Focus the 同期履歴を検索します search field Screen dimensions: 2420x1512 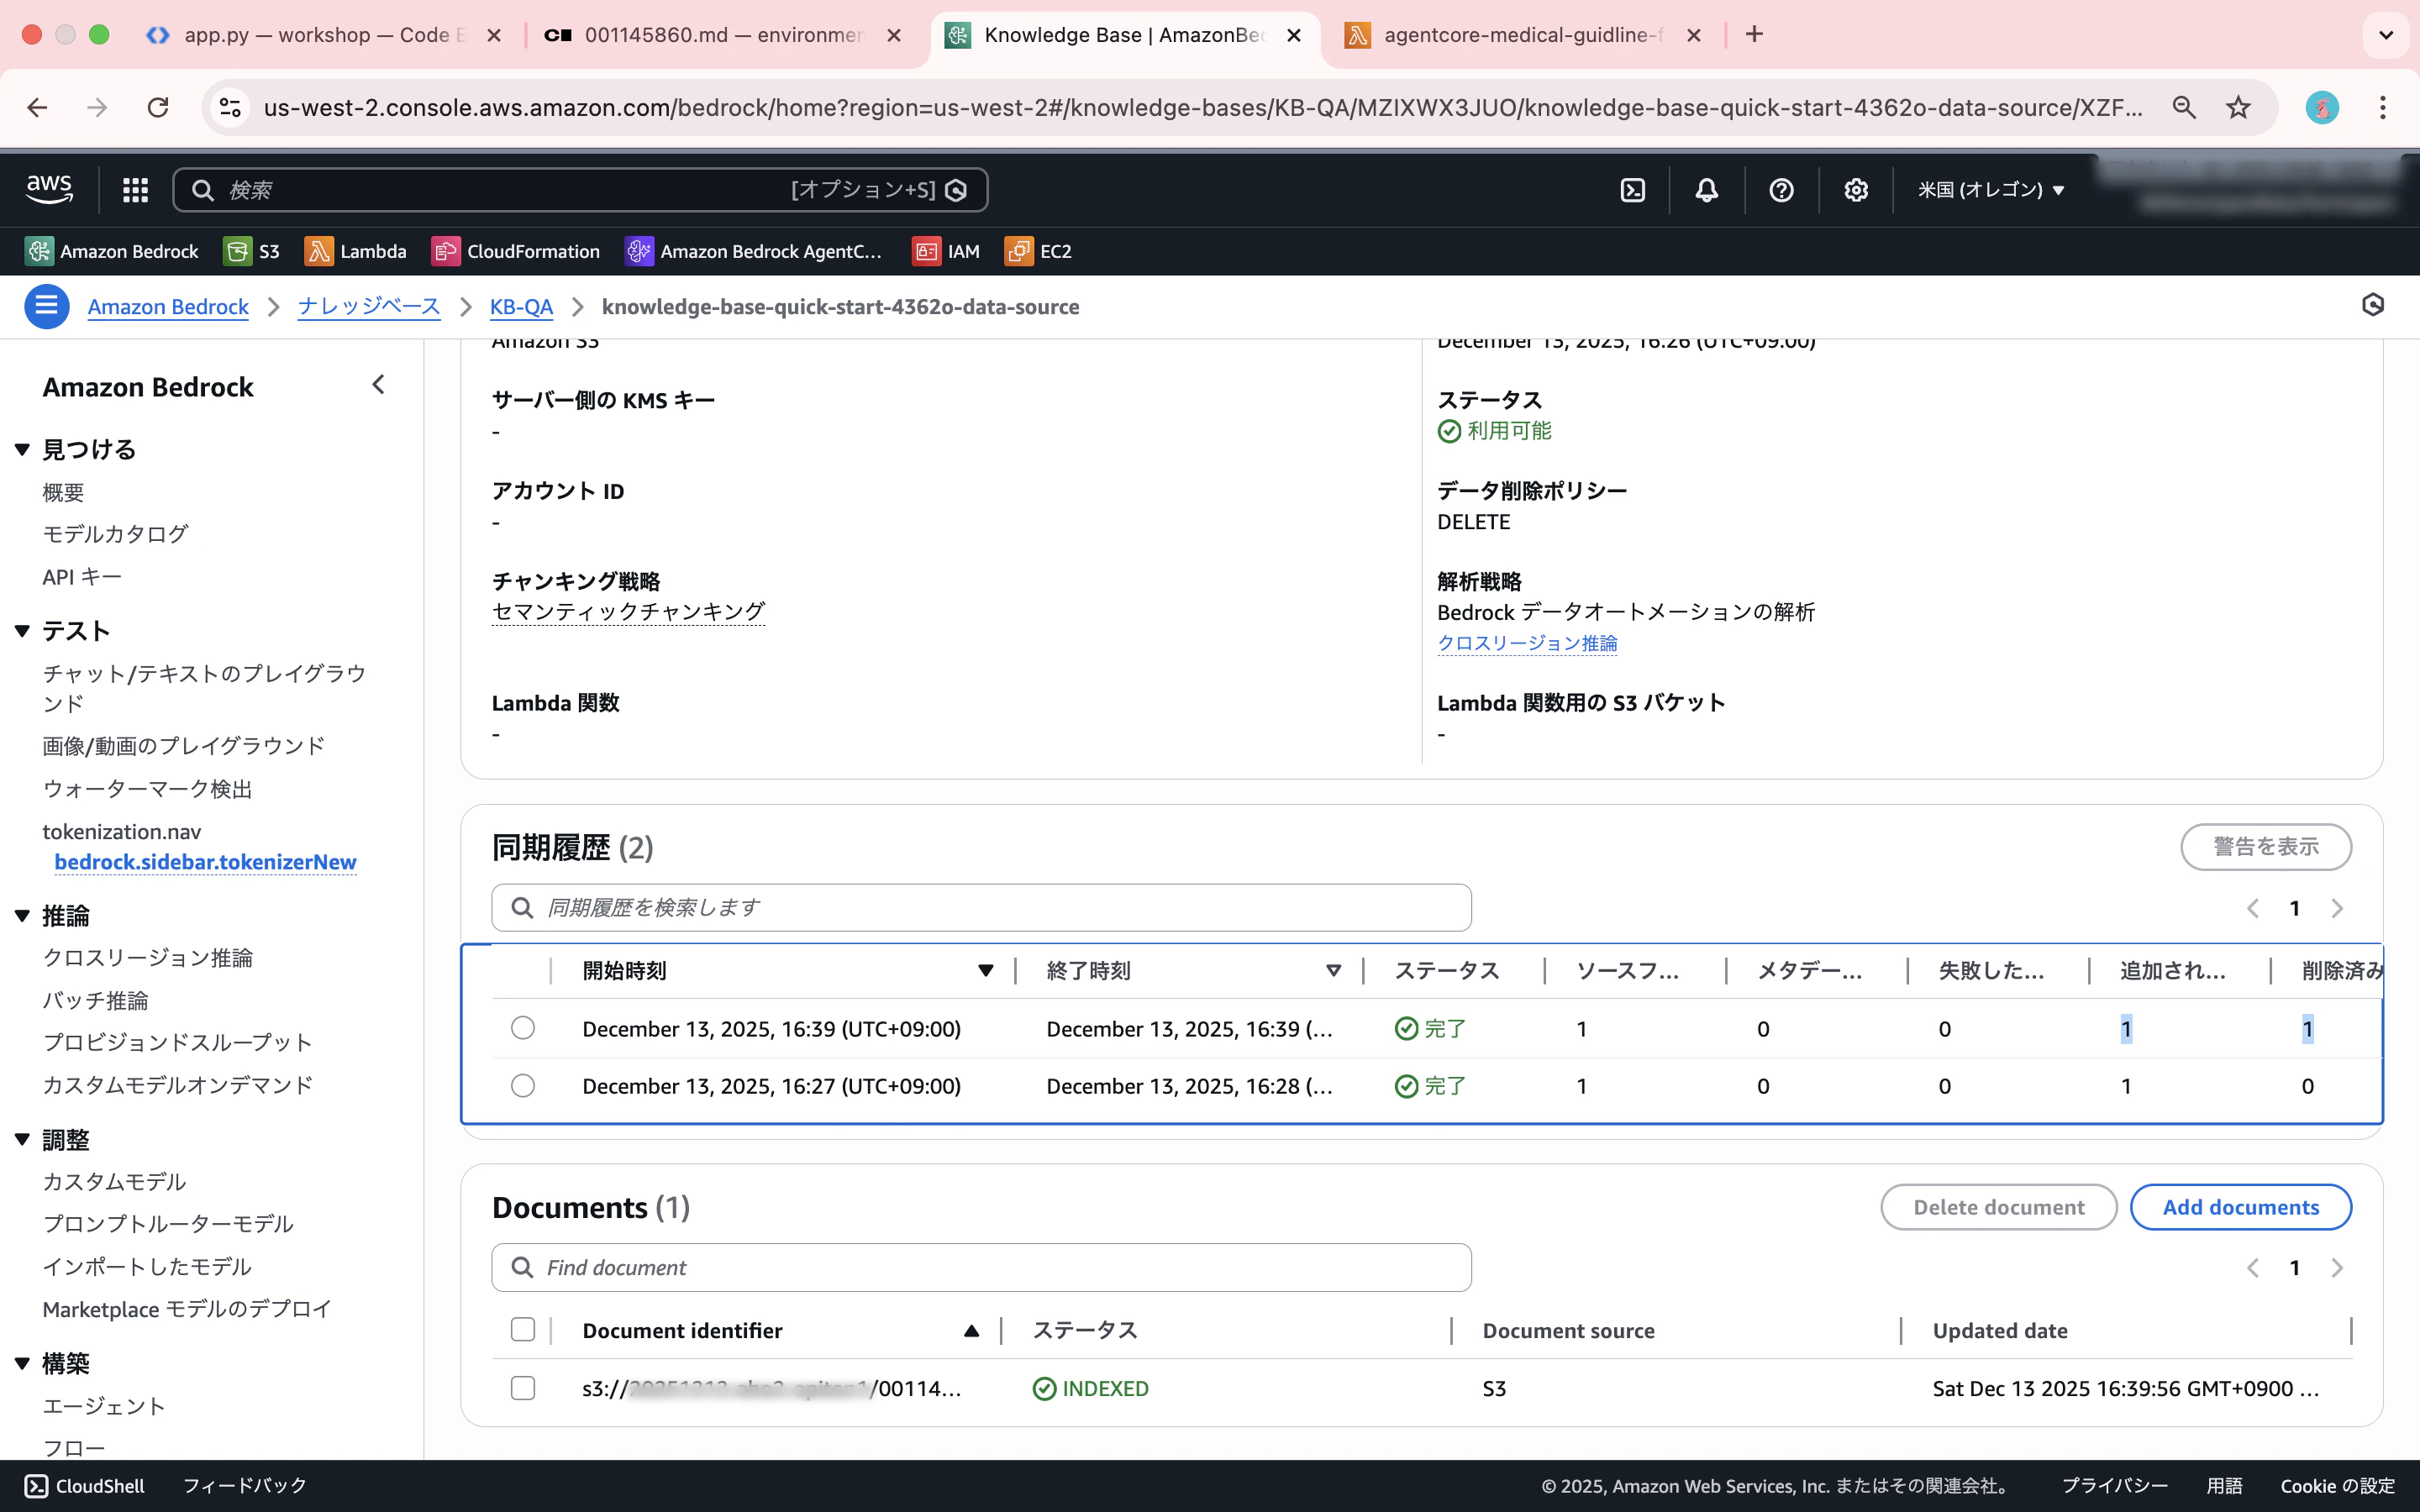[981, 907]
